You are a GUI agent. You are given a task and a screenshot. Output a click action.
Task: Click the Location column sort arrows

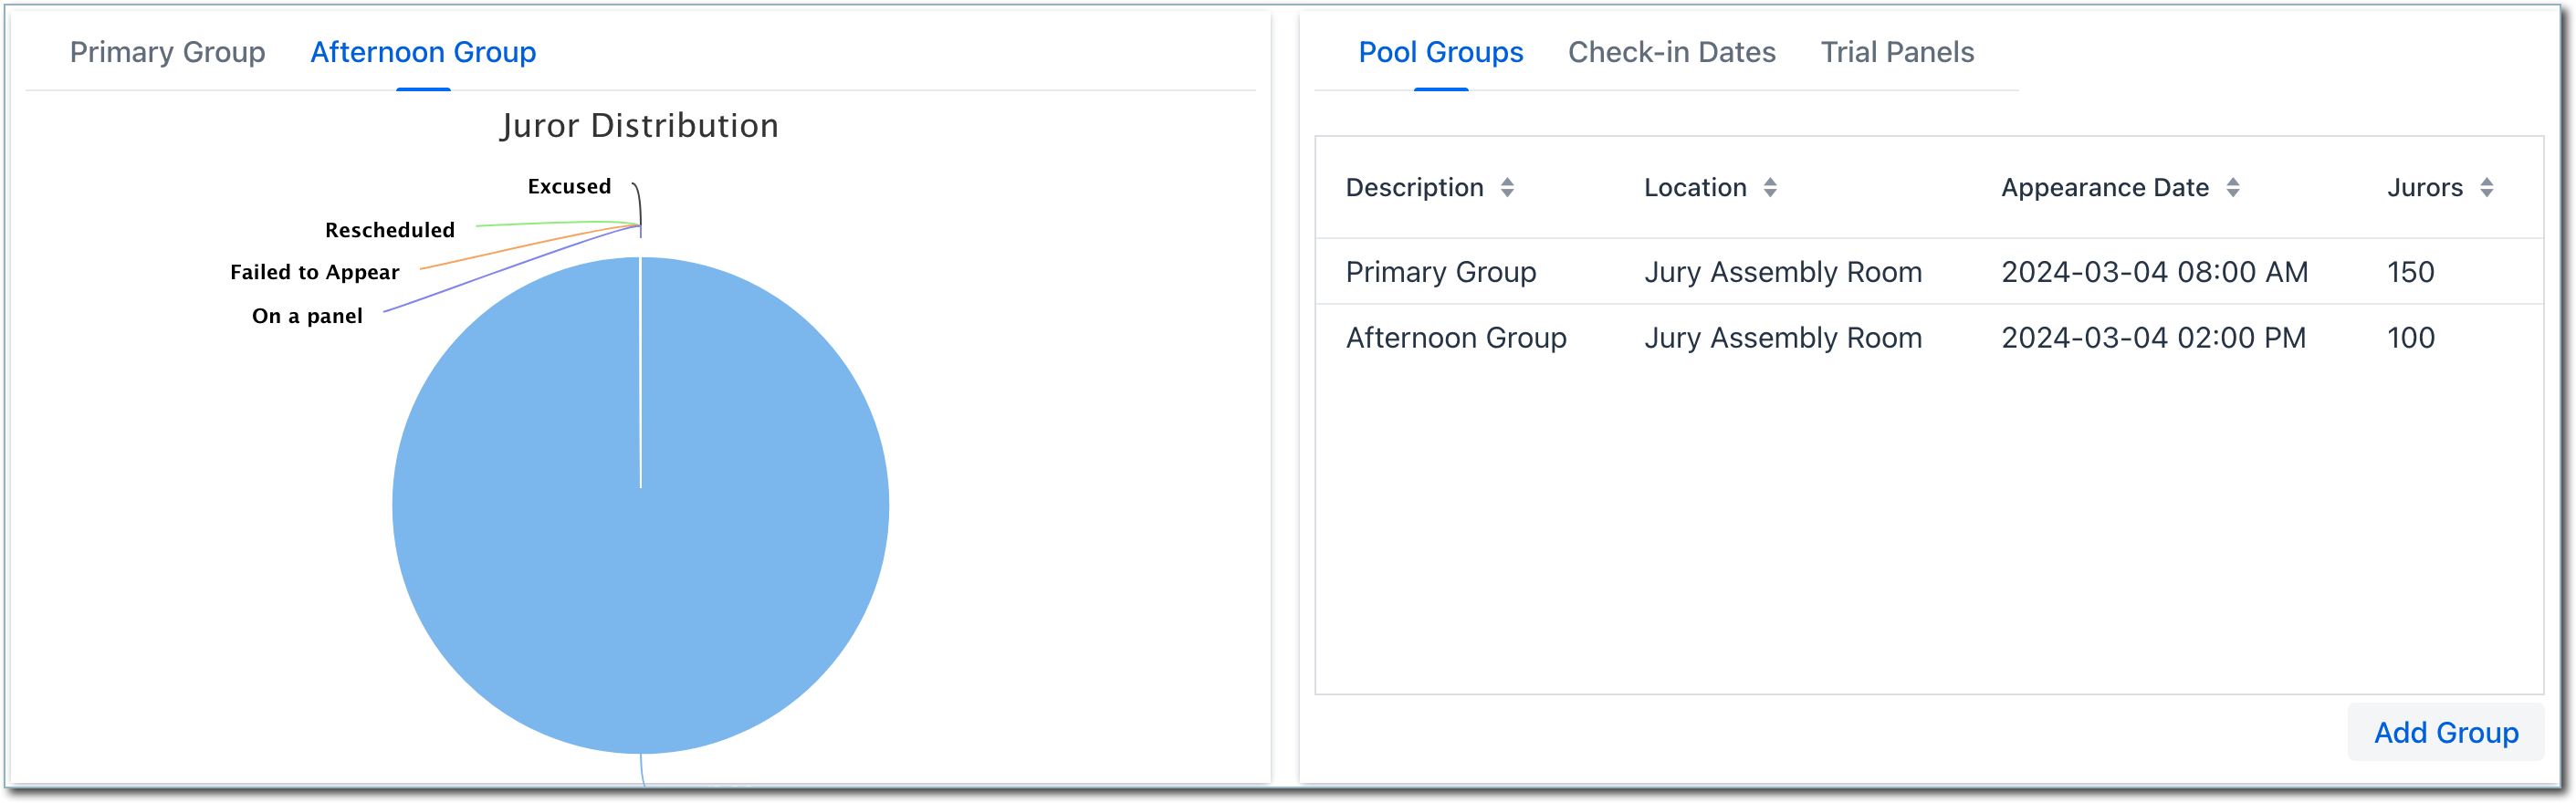1769,188
